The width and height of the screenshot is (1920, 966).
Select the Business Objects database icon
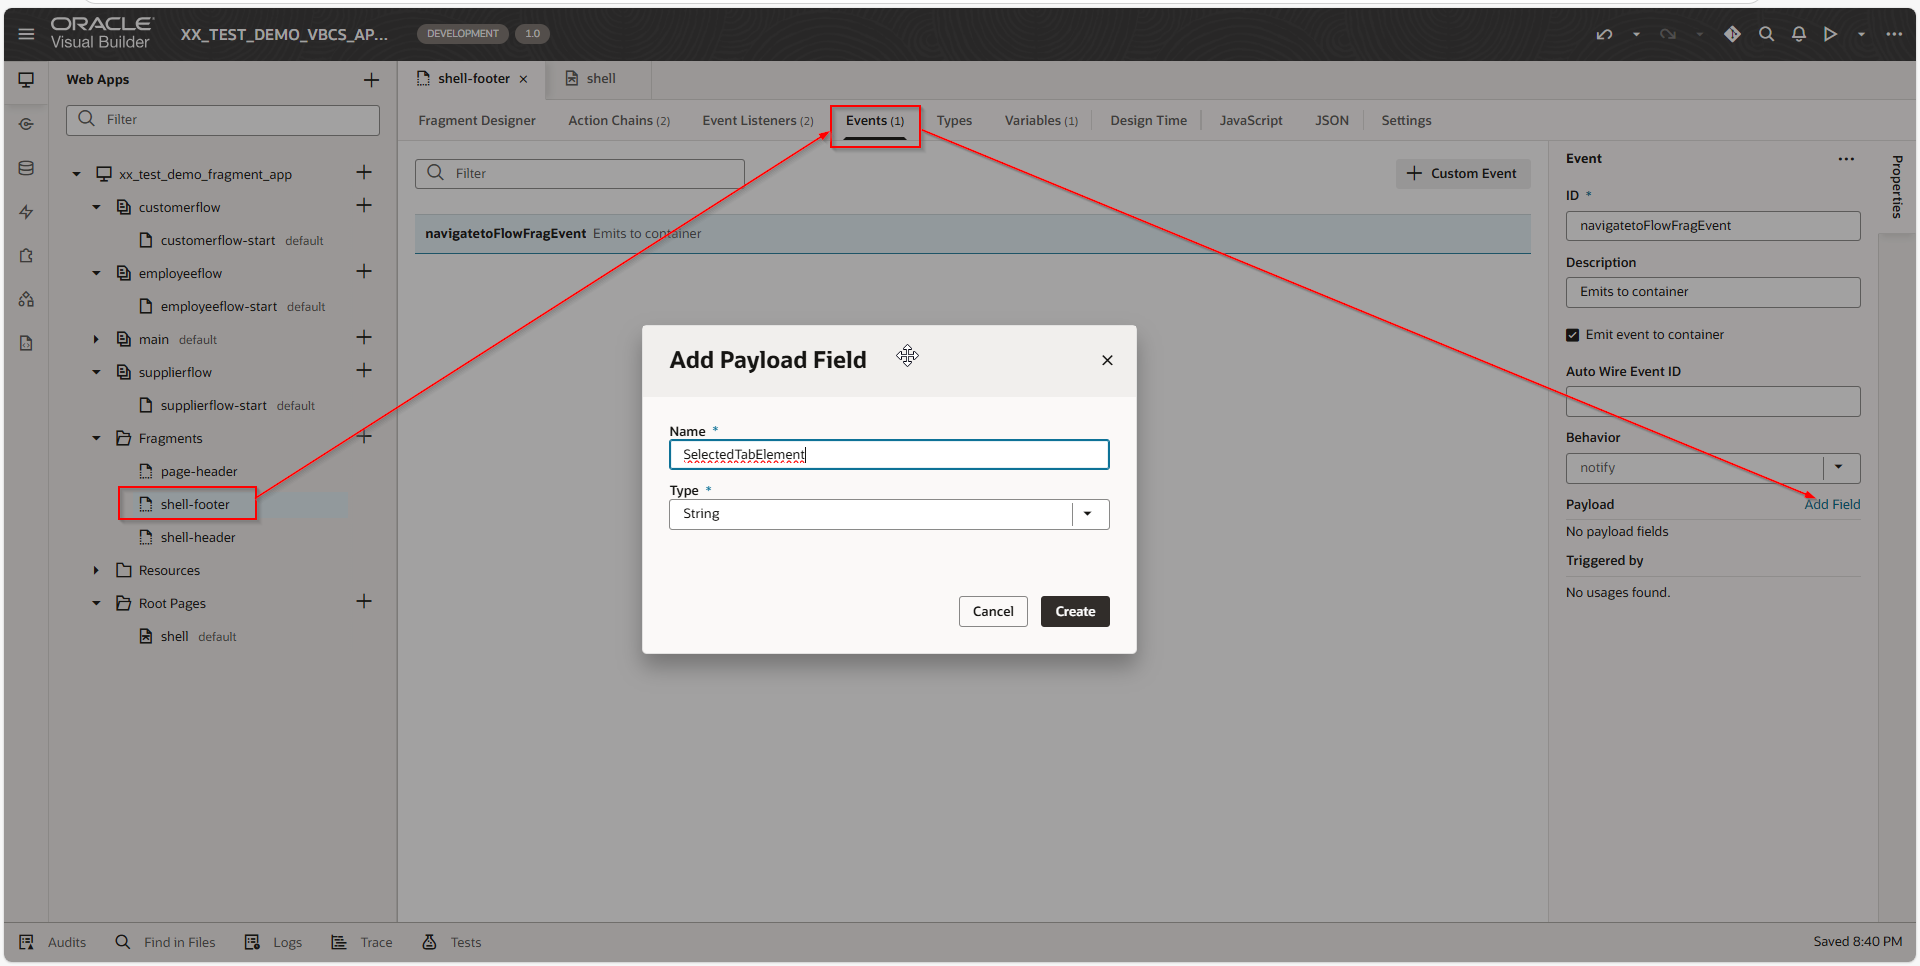[25, 168]
